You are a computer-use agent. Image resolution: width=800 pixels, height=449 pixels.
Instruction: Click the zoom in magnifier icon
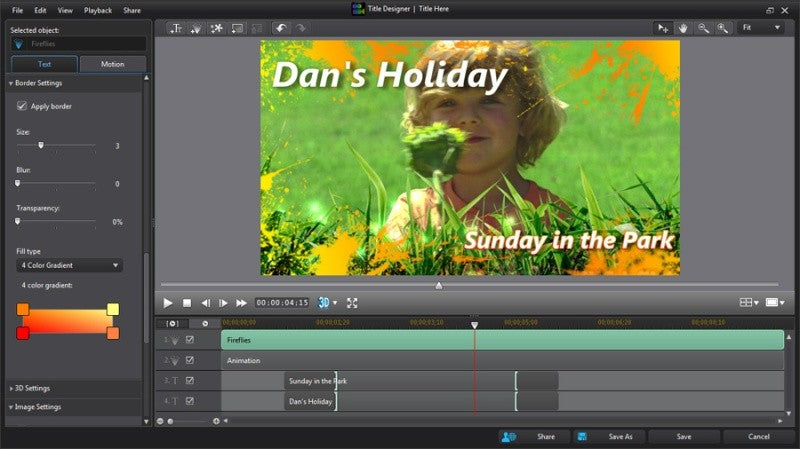tap(722, 28)
